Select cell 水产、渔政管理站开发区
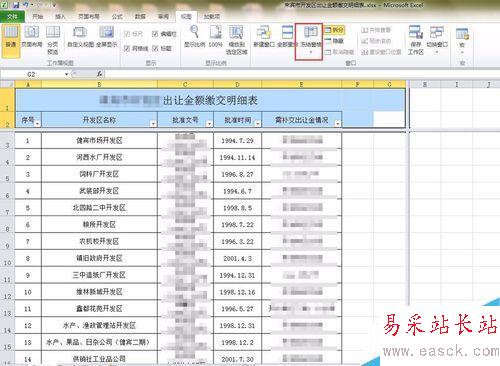Viewport: 500px width, 366px height. (x=99, y=325)
